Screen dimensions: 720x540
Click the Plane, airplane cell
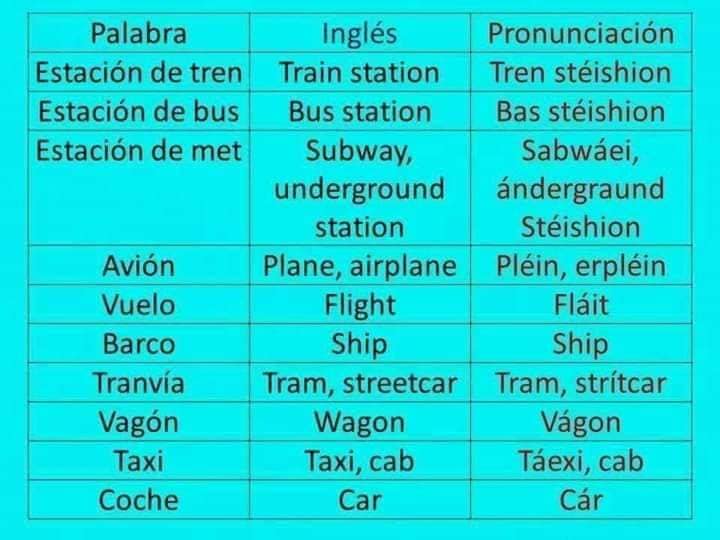tap(360, 265)
